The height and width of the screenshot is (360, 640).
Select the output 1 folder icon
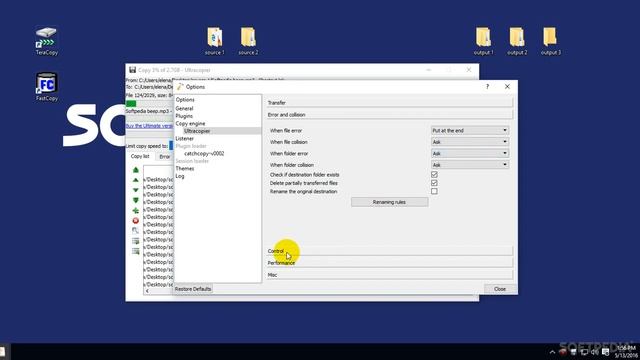(x=483, y=41)
